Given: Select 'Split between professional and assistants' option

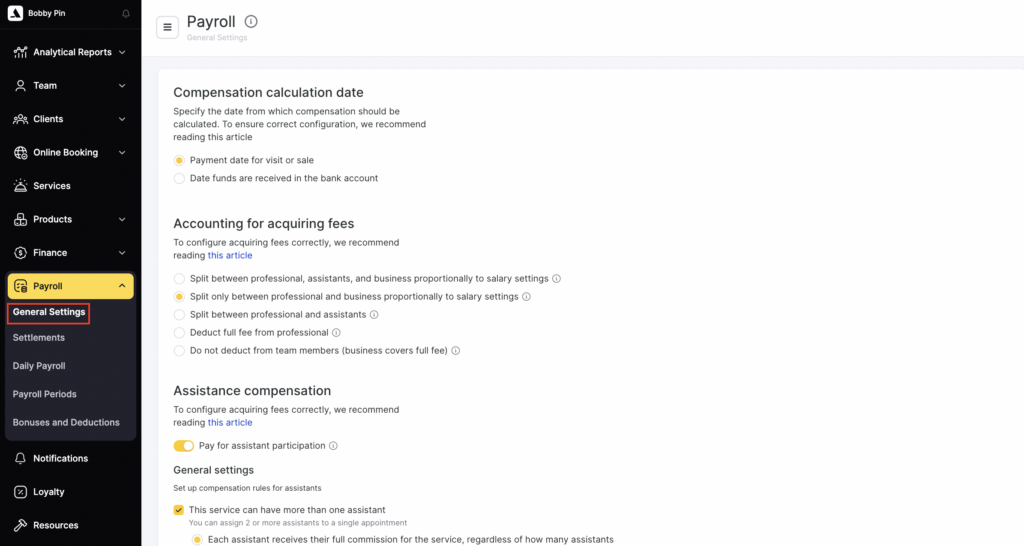Looking at the screenshot, I should (180, 315).
